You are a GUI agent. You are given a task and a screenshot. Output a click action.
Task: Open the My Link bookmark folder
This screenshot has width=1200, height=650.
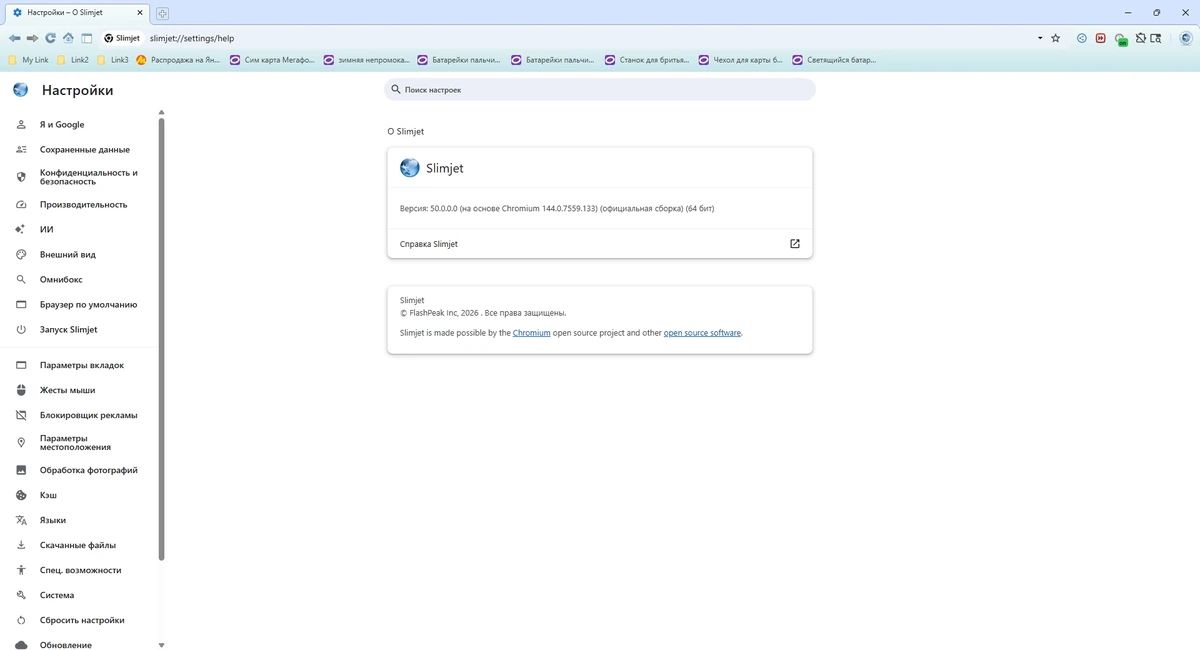(28, 60)
